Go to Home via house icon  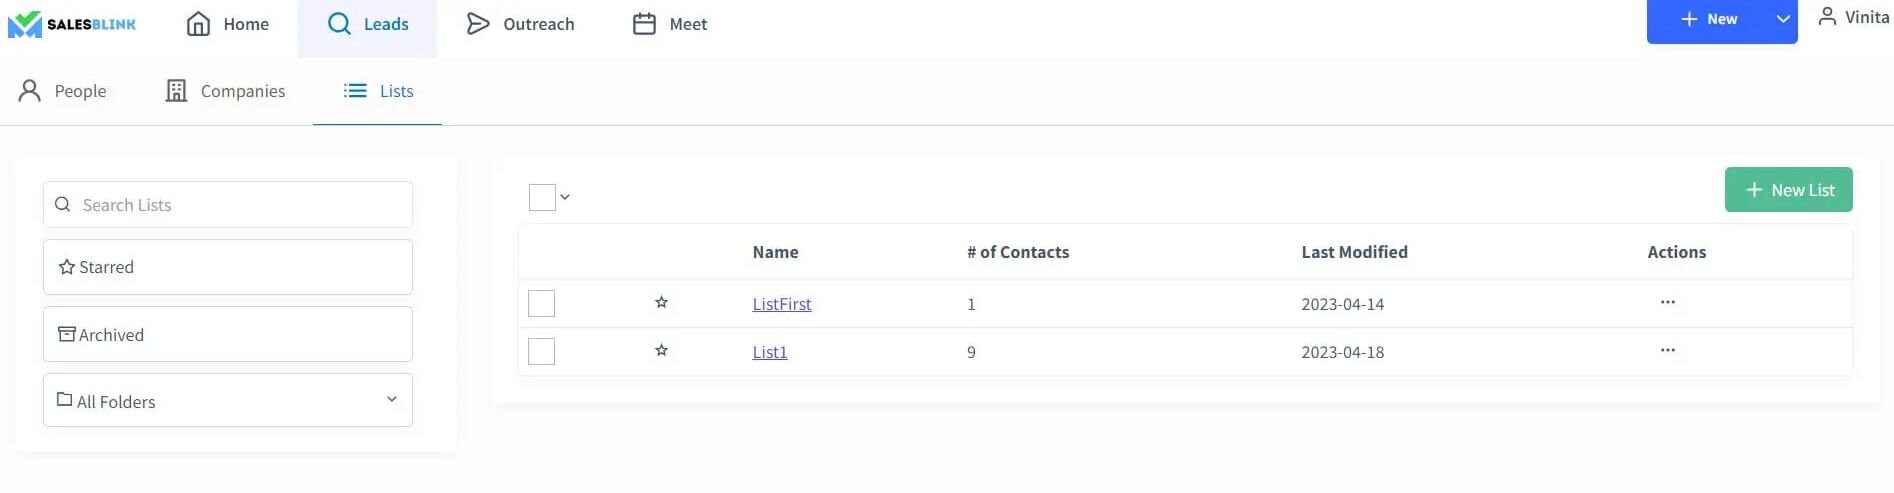tap(198, 24)
